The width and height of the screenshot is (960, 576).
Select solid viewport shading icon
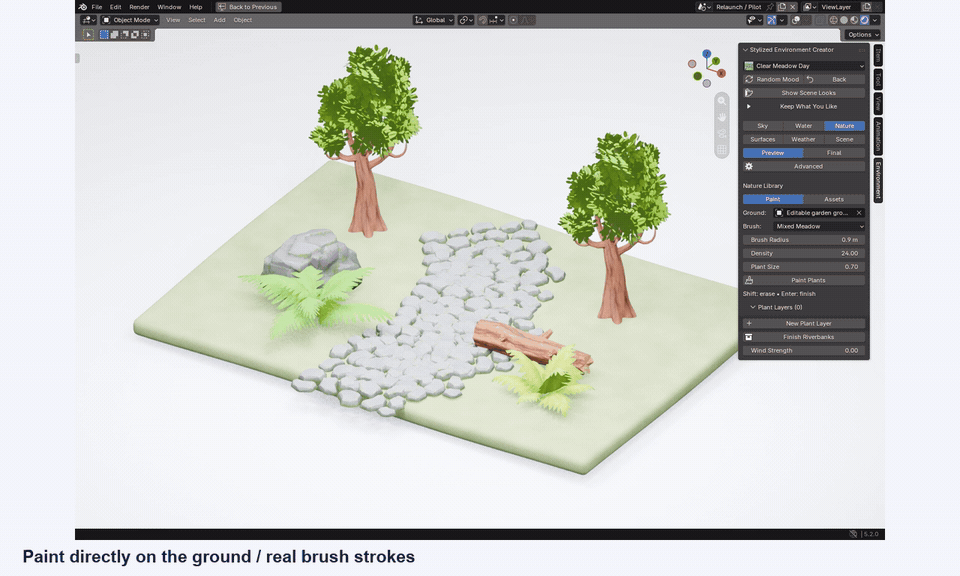[844, 20]
